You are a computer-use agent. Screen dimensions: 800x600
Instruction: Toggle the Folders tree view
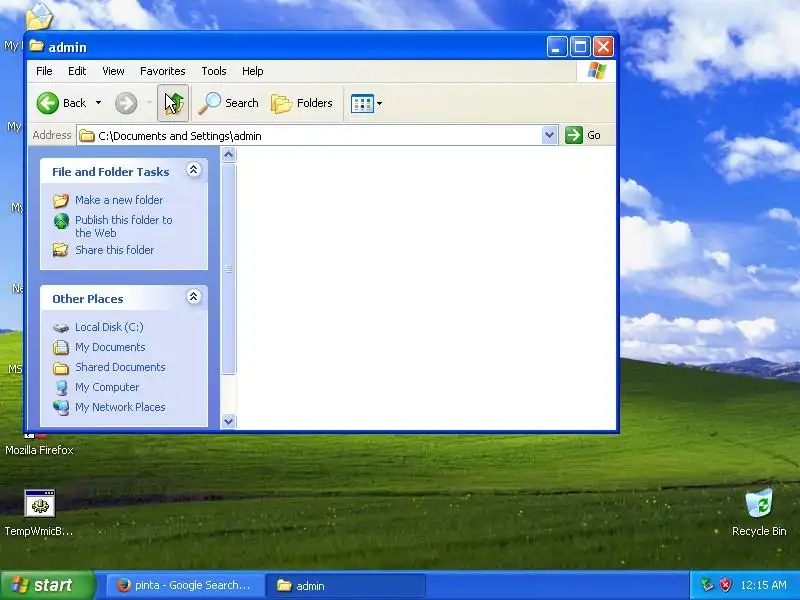[x=302, y=103]
